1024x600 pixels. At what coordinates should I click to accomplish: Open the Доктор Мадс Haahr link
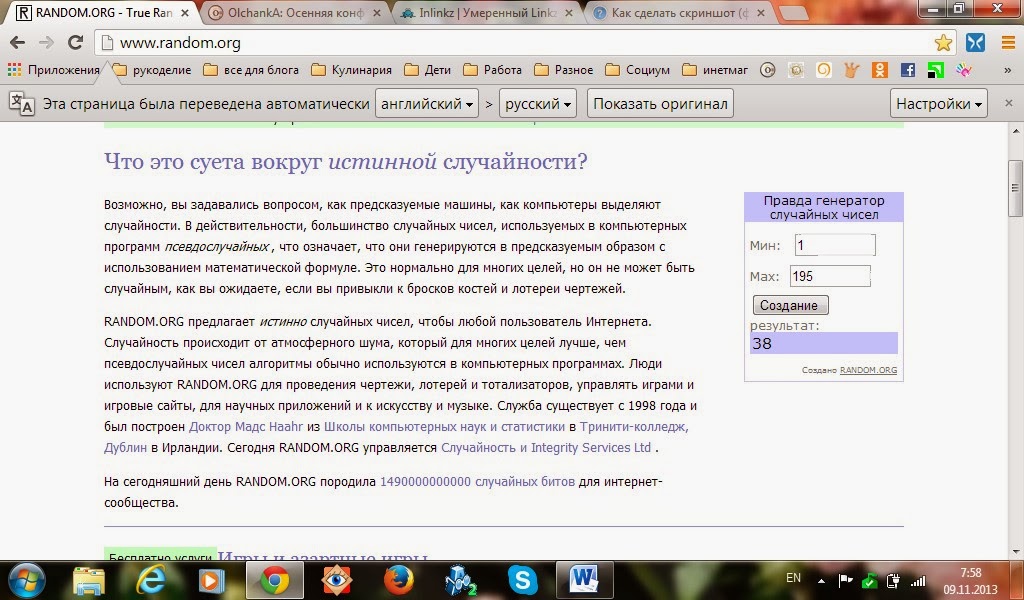click(246, 426)
